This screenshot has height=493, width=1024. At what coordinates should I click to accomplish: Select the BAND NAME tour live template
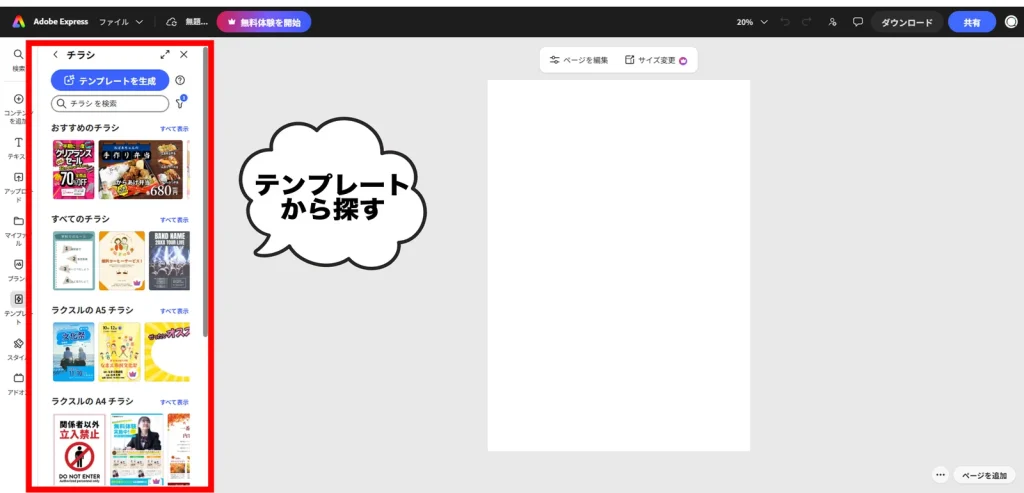169,261
